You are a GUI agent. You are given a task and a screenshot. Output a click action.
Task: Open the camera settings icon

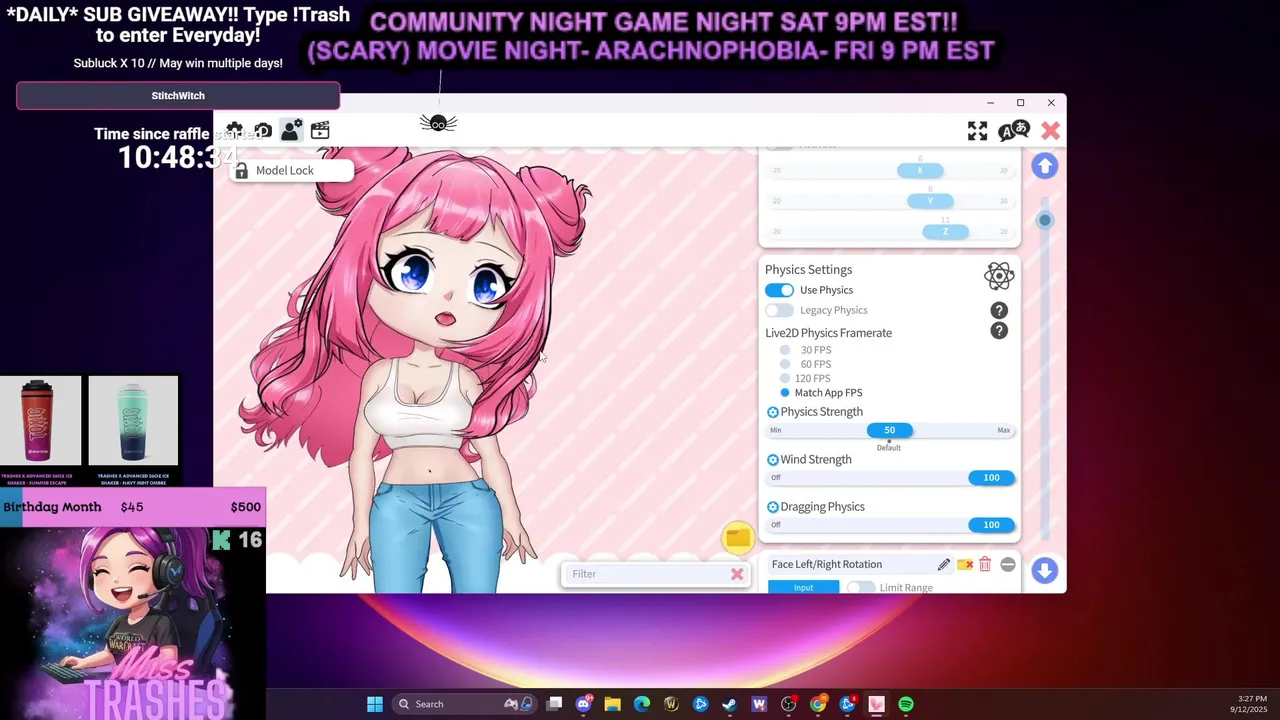263,131
